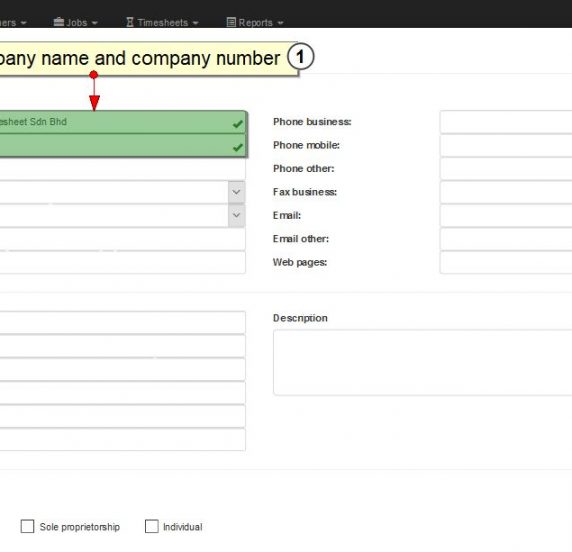Click the list icon beside Reports

[x=231, y=22]
